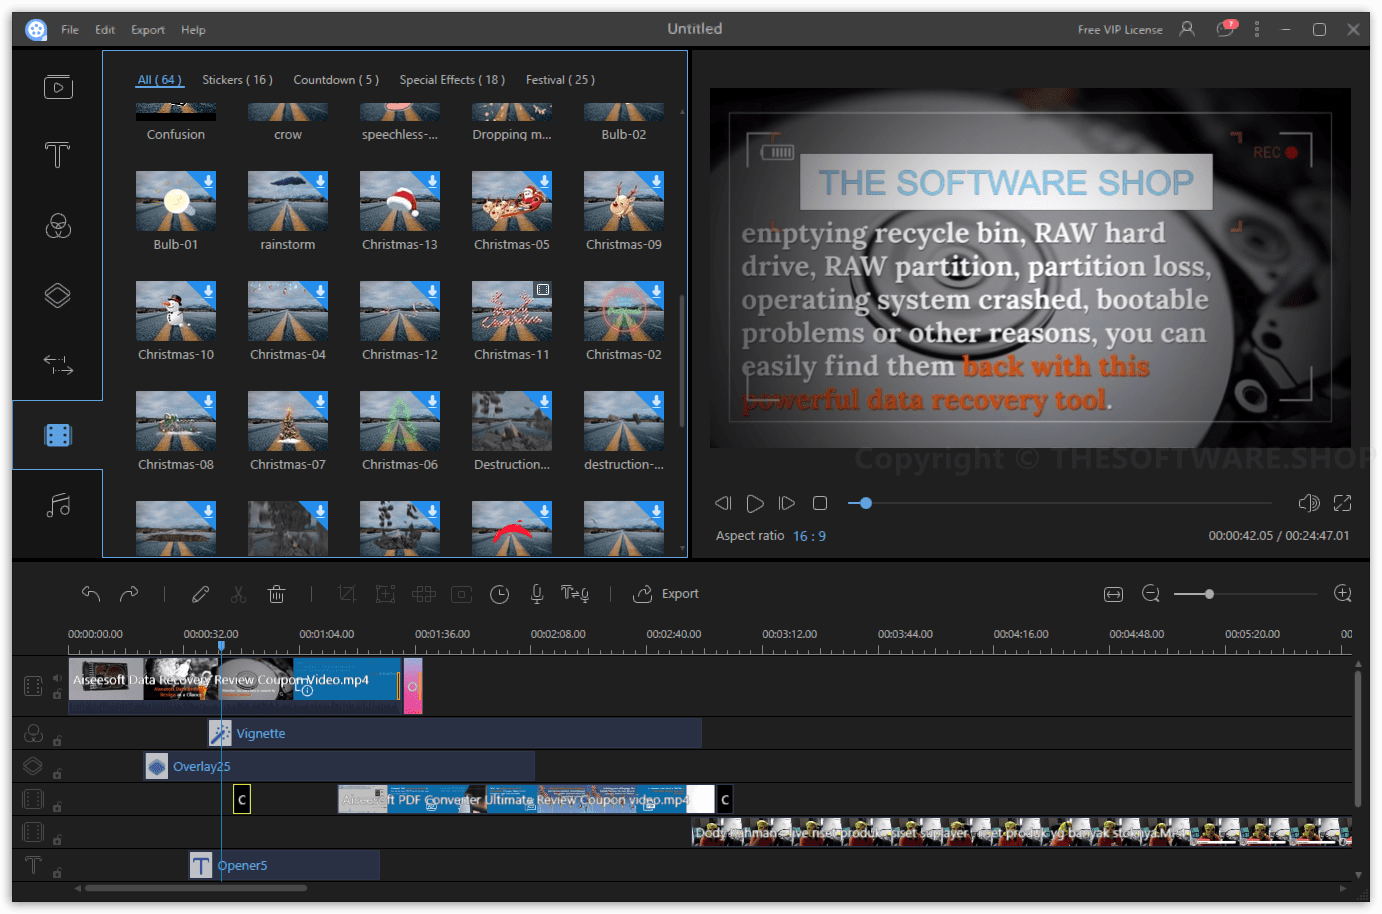Open the Overlays sidebar panel
The width and height of the screenshot is (1382, 914).
[58, 296]
